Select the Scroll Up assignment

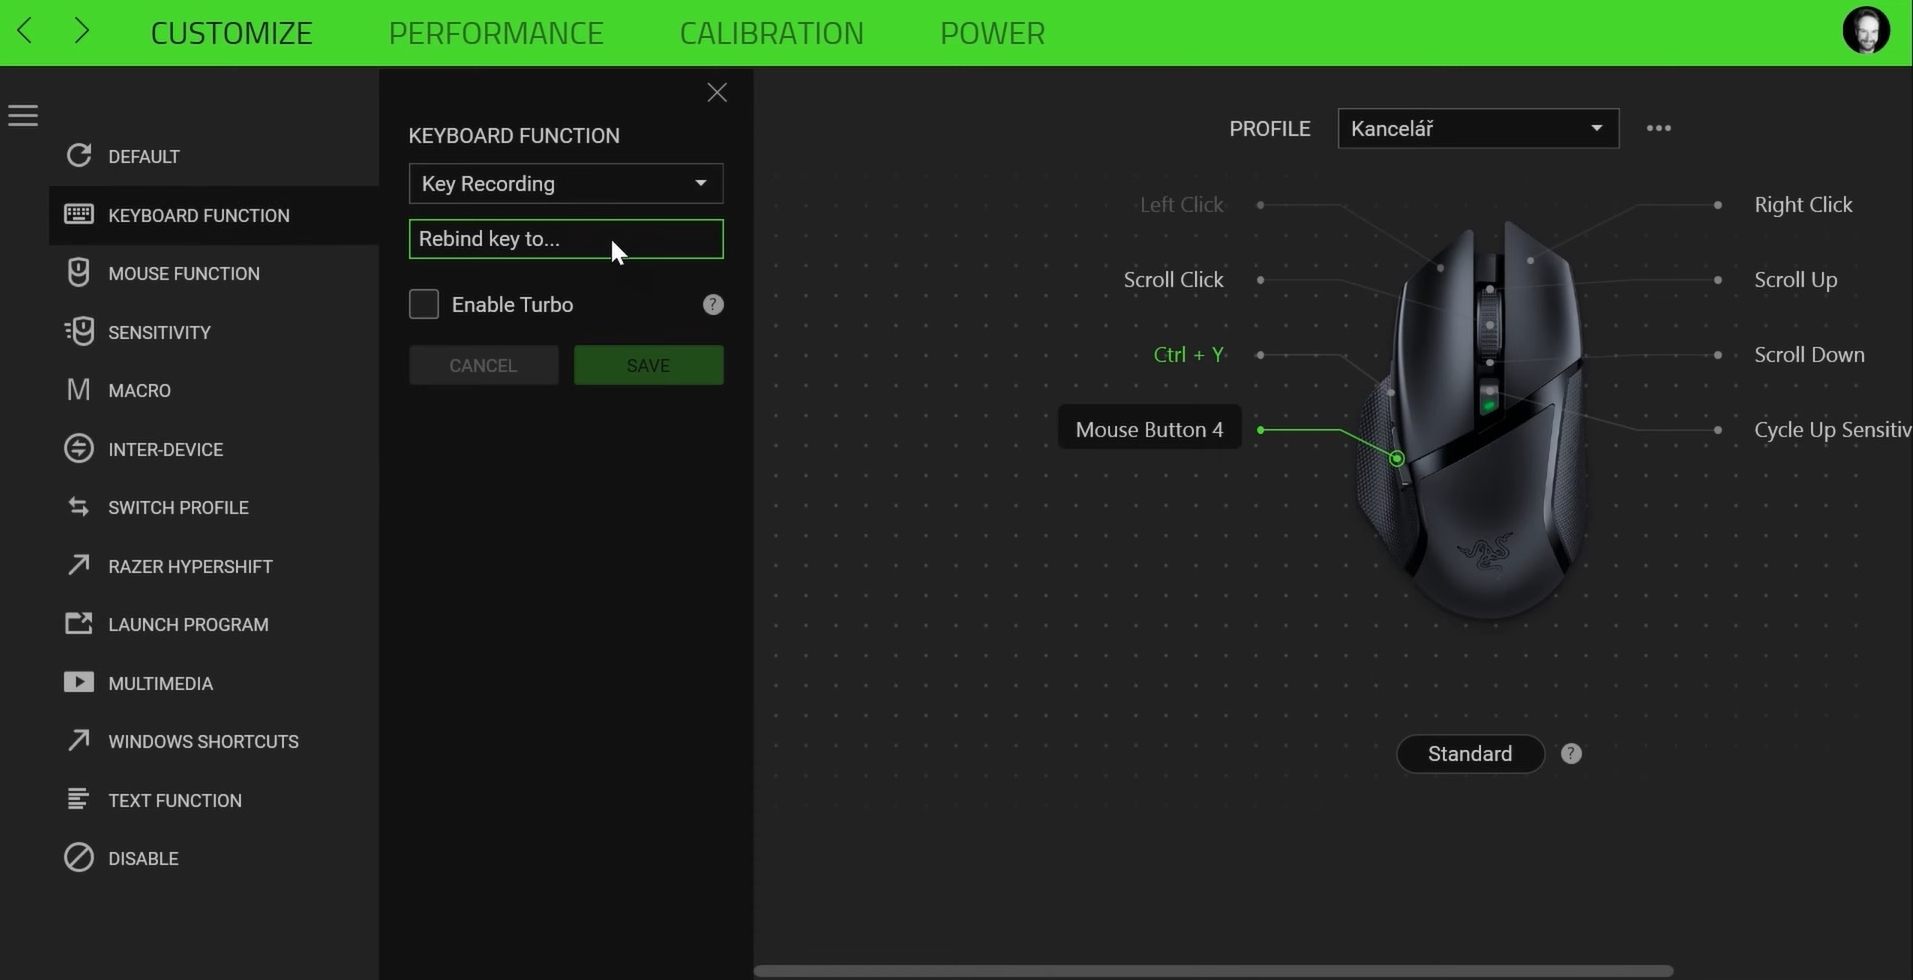1795,279
